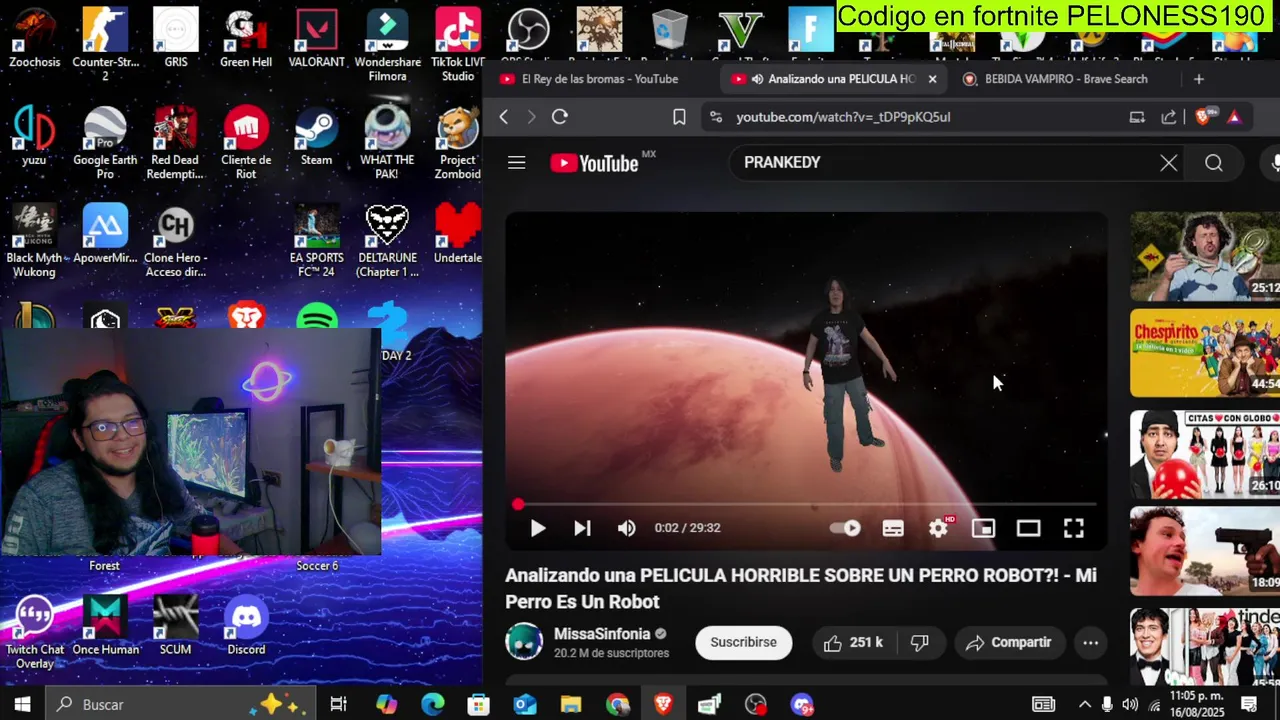Open the Windows Start menu
Viewport: 1280px width, 720px height.
22,704
